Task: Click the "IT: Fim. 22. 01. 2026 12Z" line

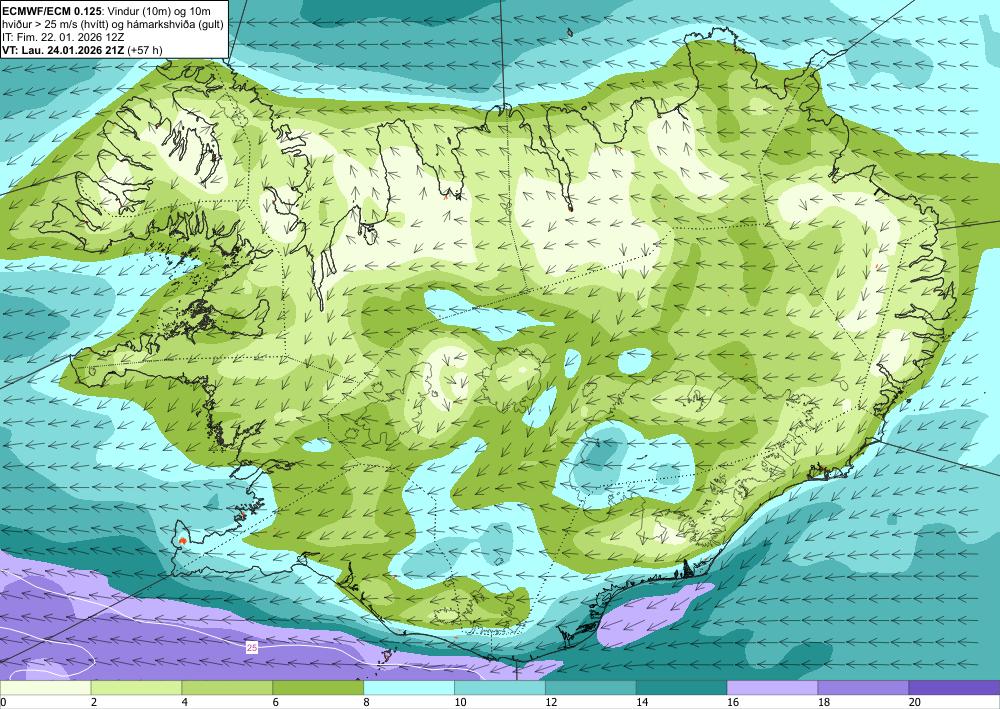Action: coord(63,36)
